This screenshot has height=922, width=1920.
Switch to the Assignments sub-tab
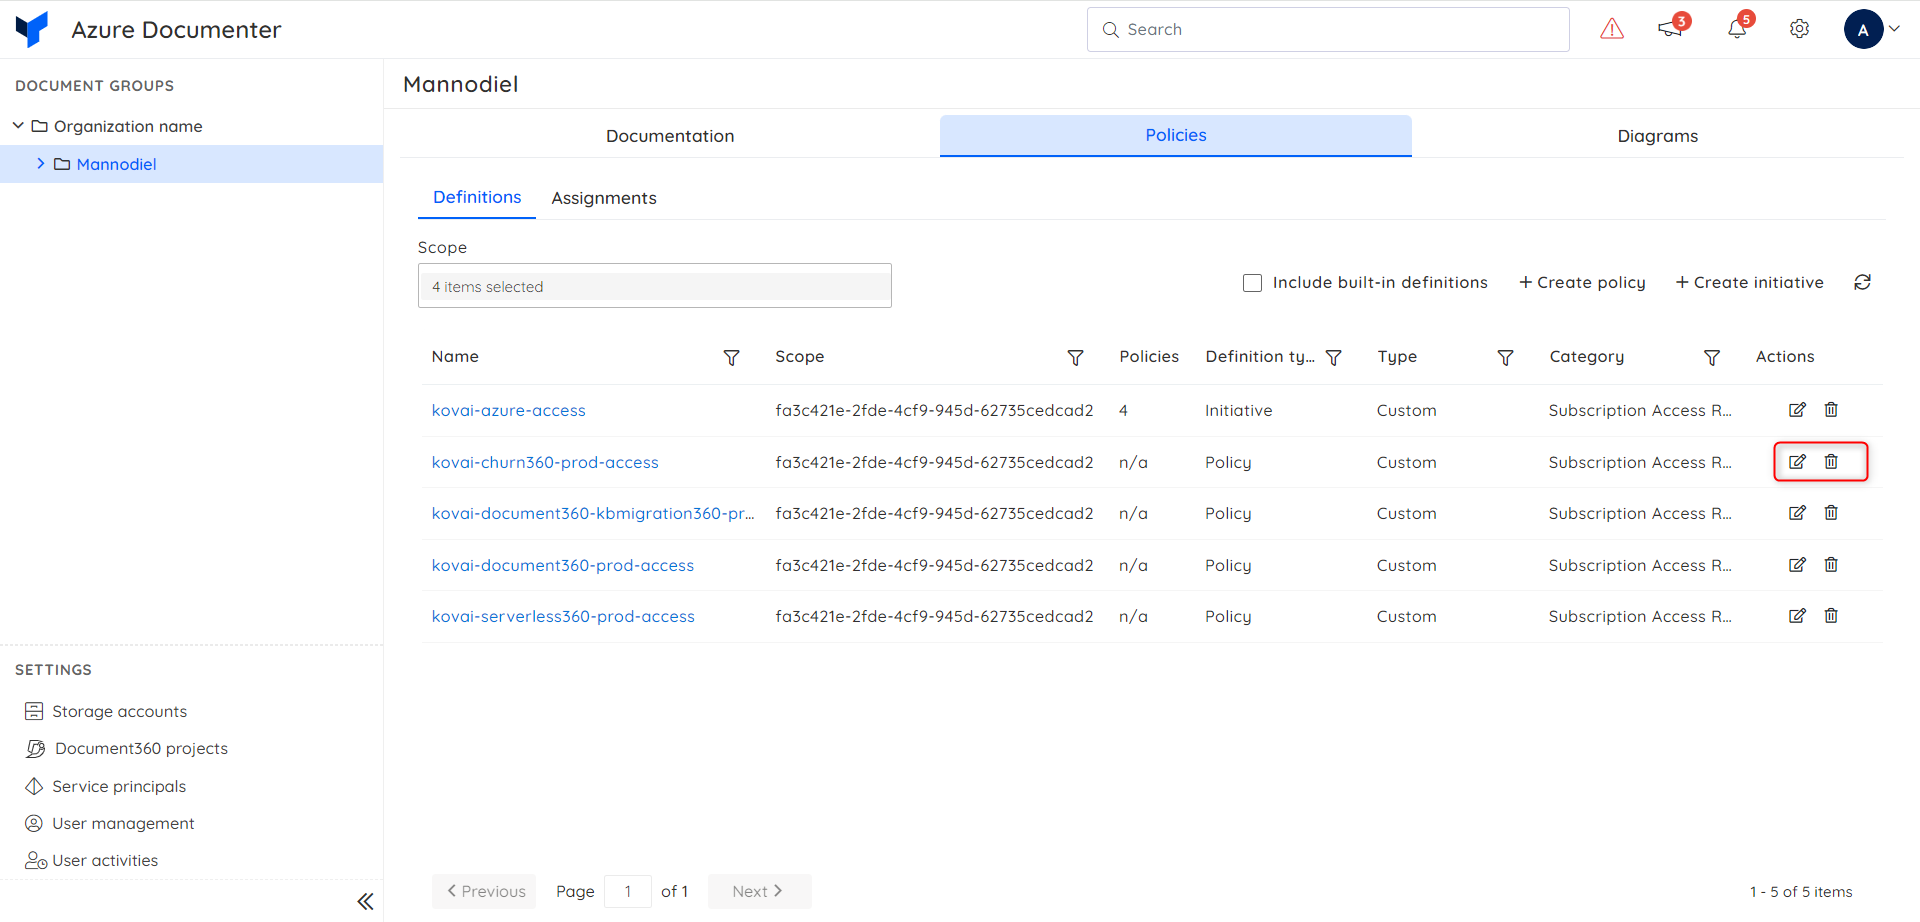tap(604, 198)
